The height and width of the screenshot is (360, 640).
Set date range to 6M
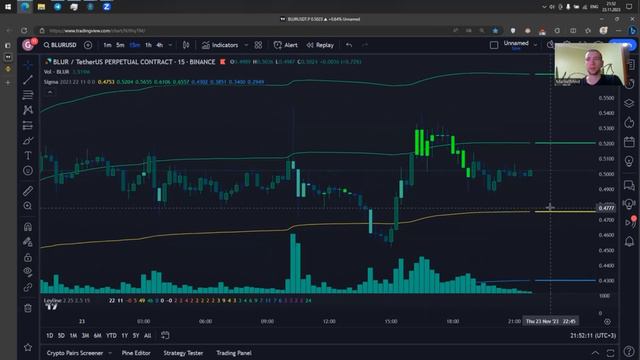pos(98,336)
